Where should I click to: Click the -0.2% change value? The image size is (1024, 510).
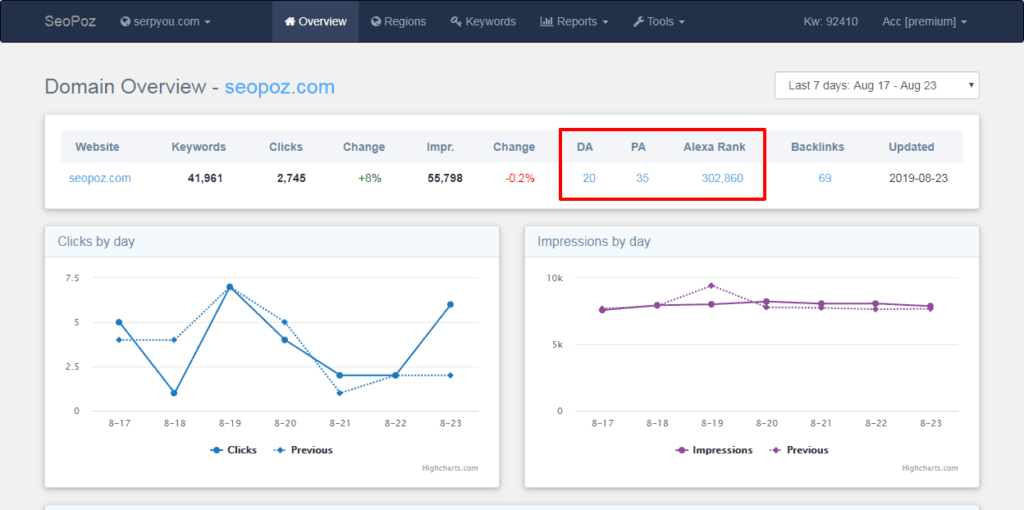pyautogui.click(x=520, y=178)
